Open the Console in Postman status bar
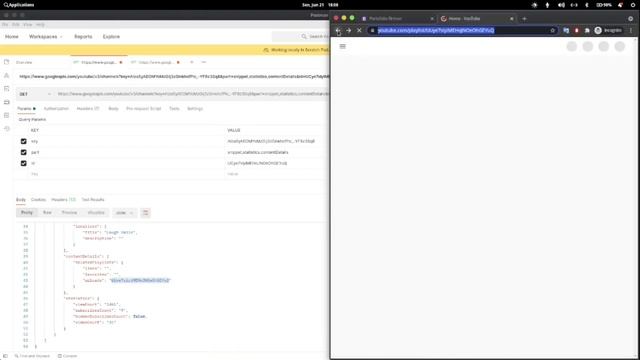640x360 pixels. pyautogui.click(x=67, y=356)
